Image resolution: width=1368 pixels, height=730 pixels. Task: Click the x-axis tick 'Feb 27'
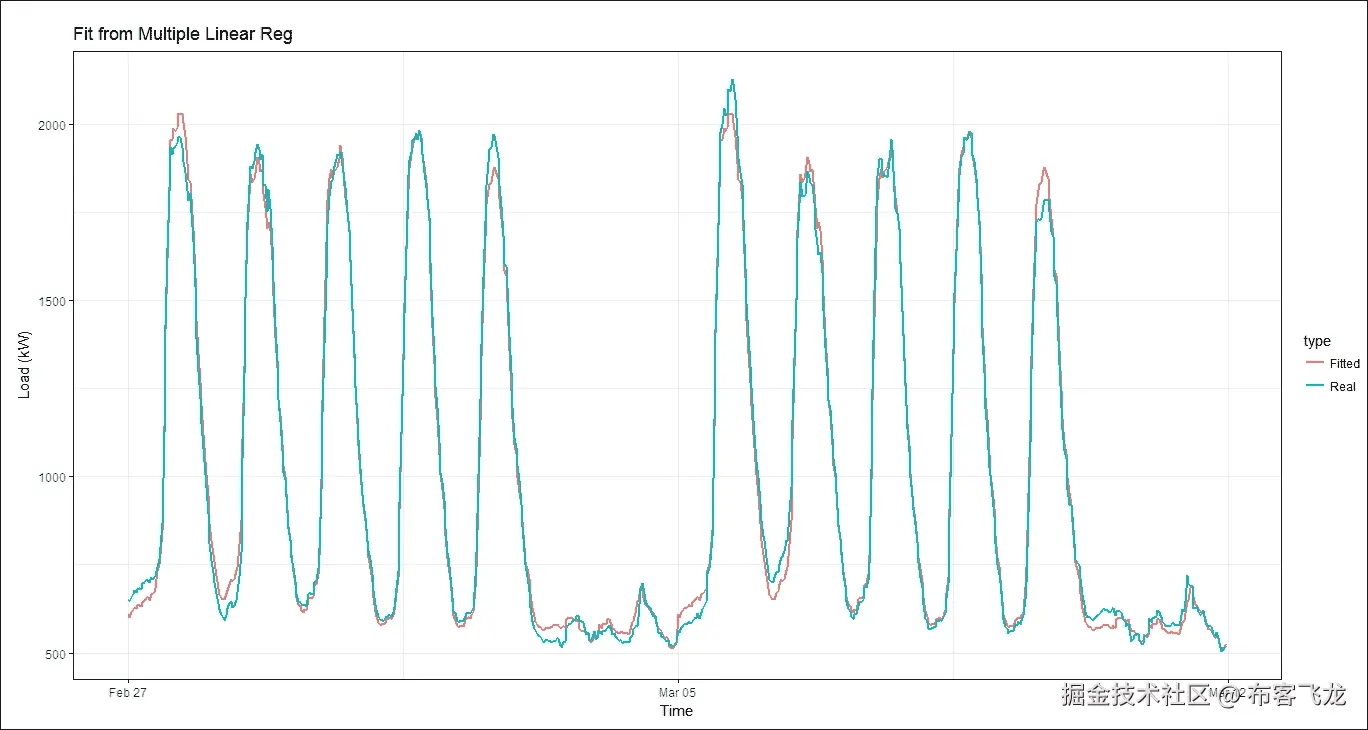tap(128, 692)
